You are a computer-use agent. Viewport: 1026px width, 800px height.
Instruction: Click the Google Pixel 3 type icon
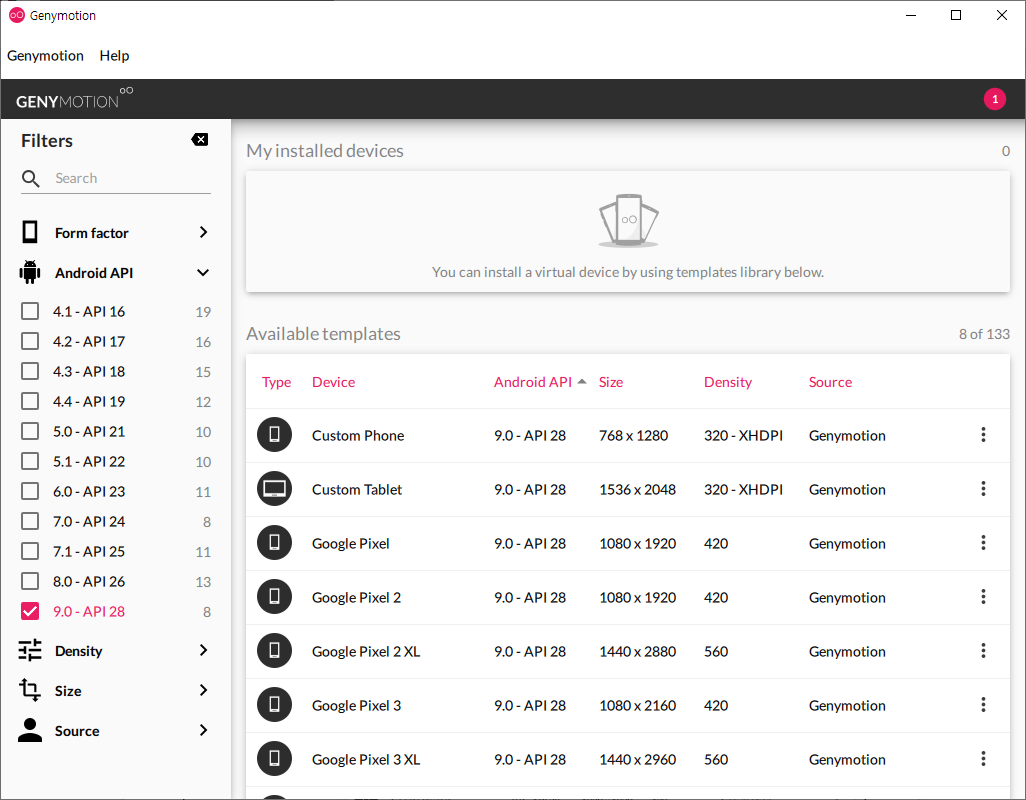click(274, 704)
